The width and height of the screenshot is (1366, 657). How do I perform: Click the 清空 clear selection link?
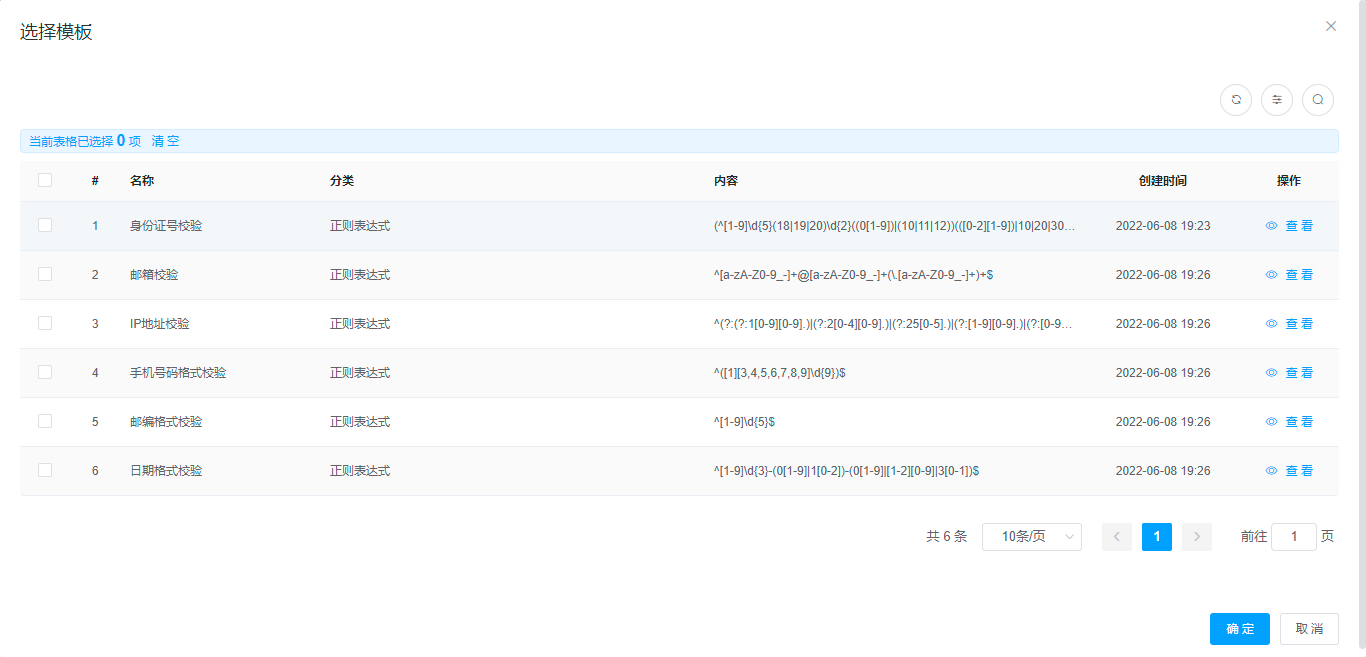166,141
